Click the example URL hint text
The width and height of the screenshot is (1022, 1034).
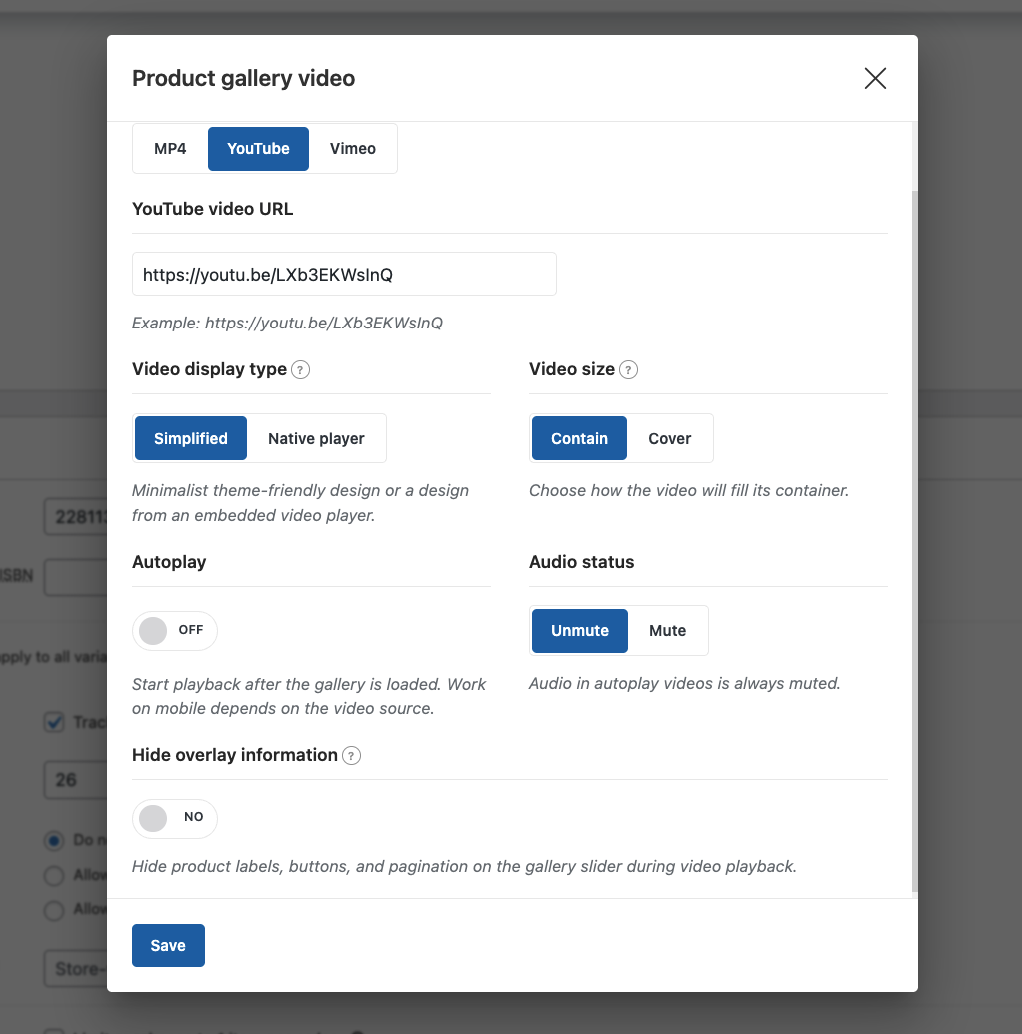click(287, 323)
